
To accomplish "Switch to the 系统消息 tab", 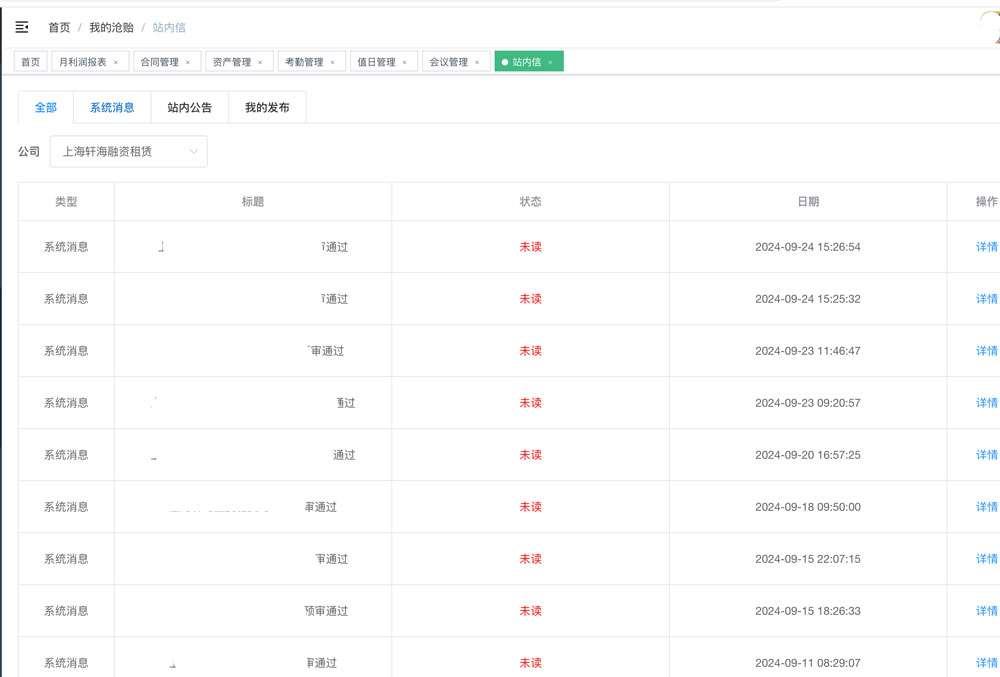I will [x=112, y=107].
